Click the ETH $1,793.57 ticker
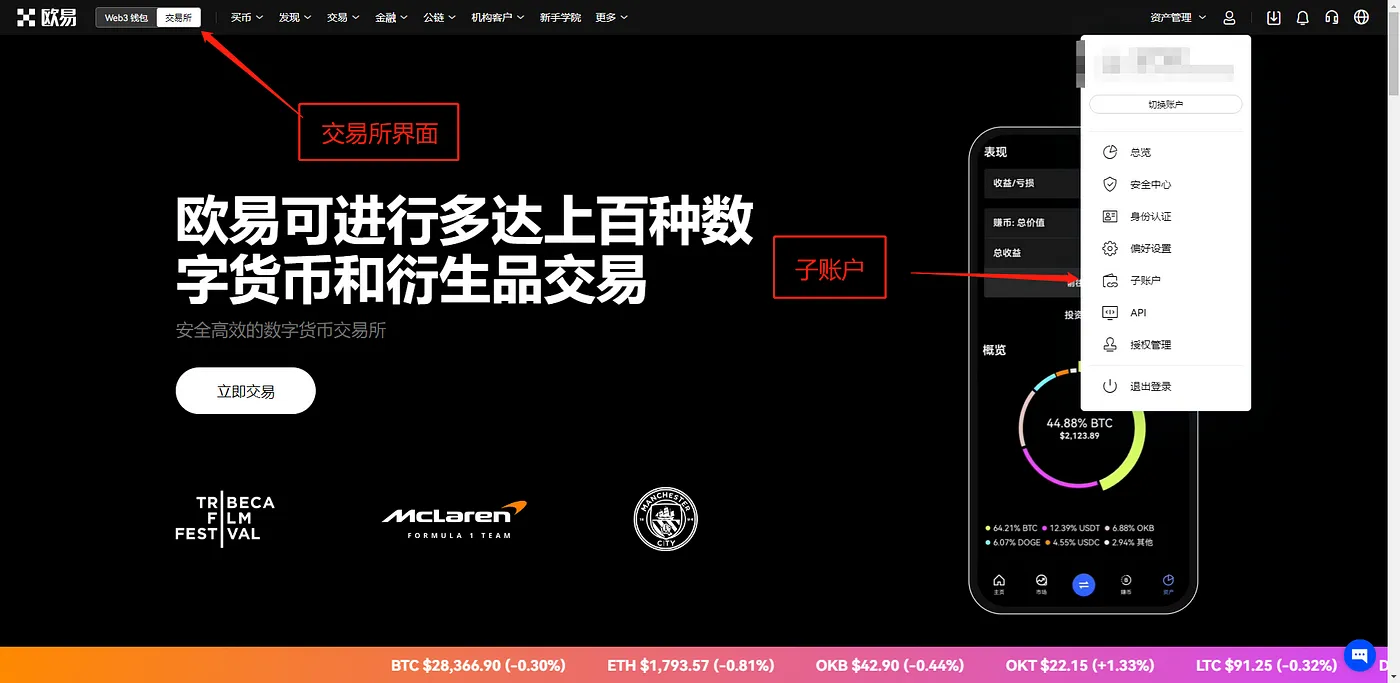 click(690, 665)
